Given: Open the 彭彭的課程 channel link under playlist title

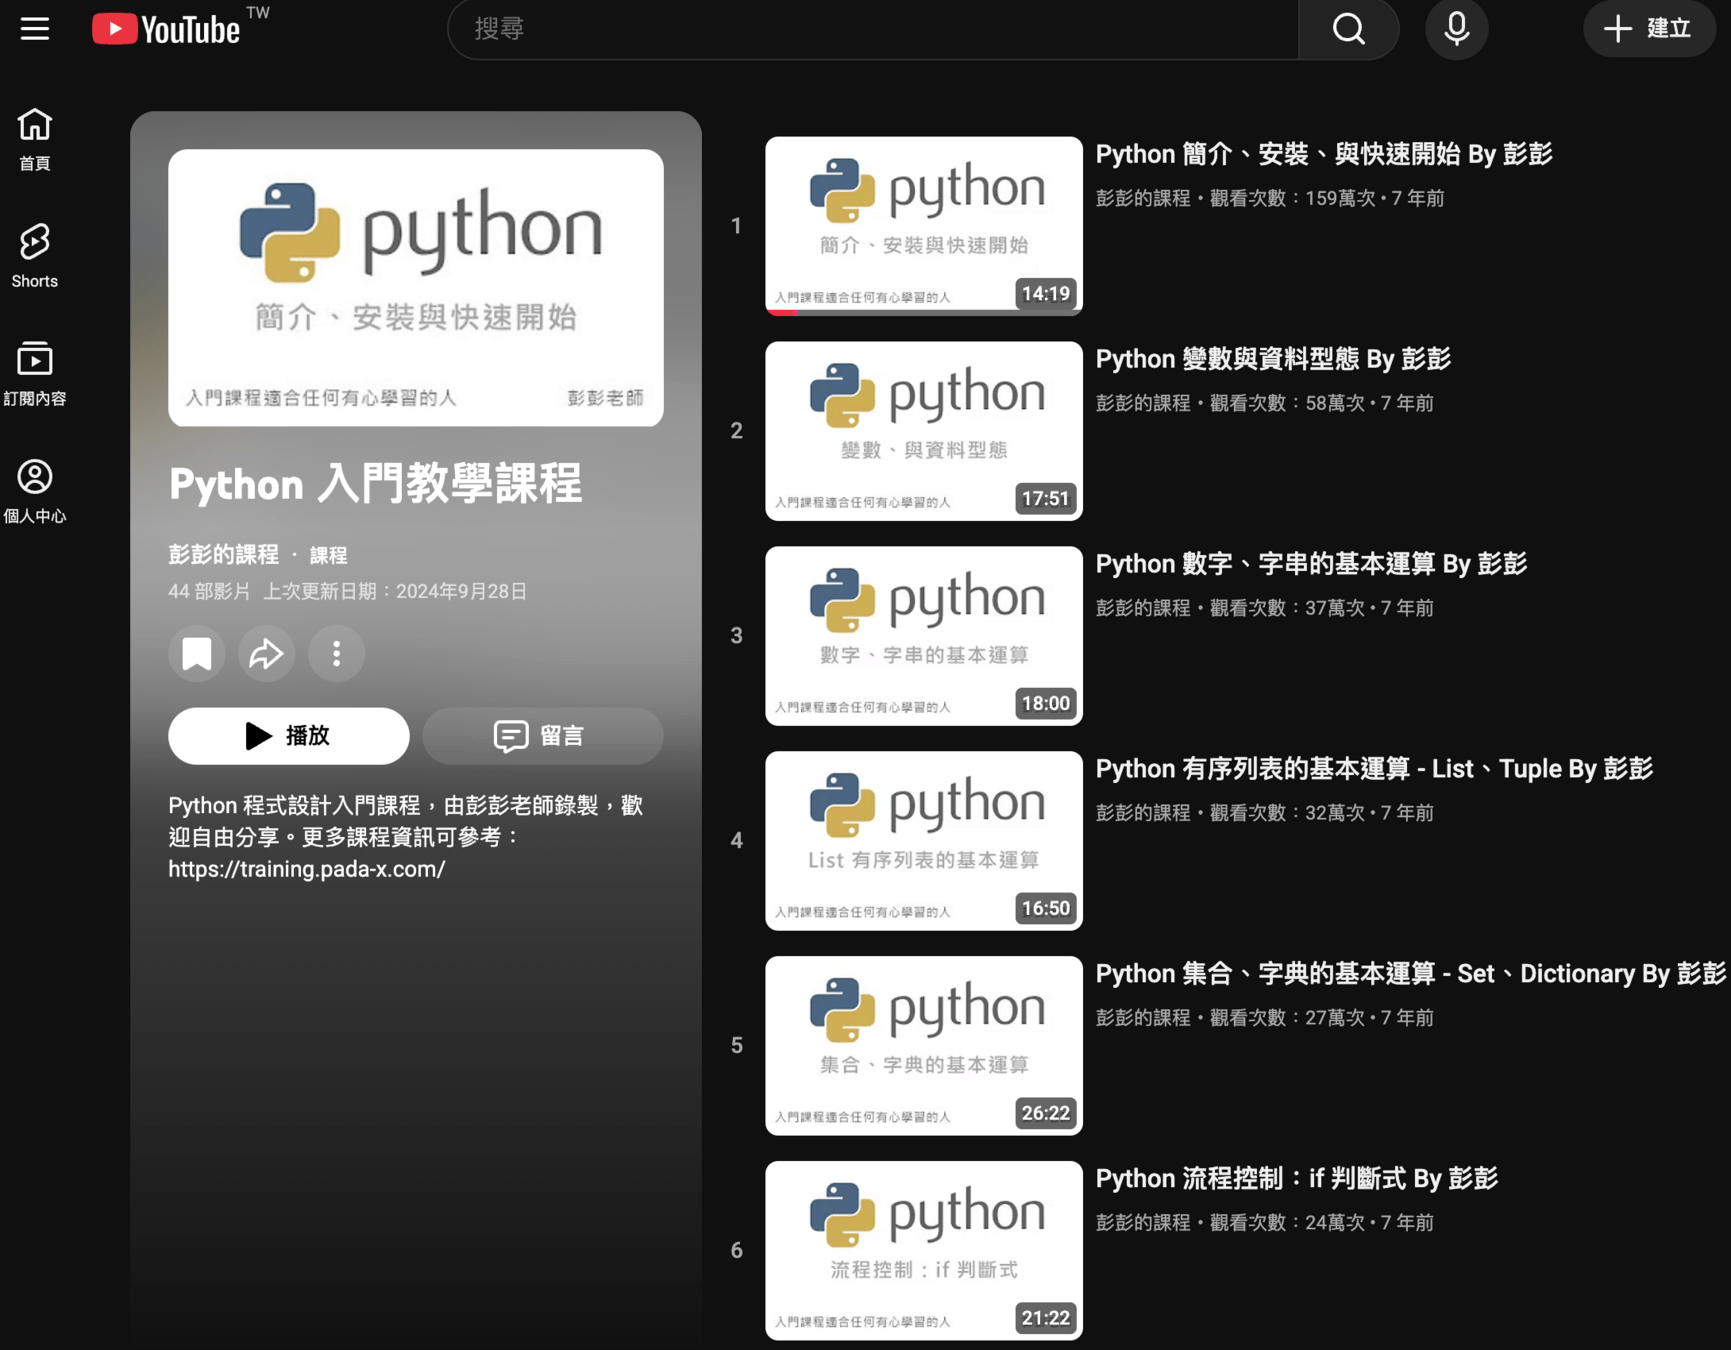Looking at the screenshot, I should [x=223, y=554].
